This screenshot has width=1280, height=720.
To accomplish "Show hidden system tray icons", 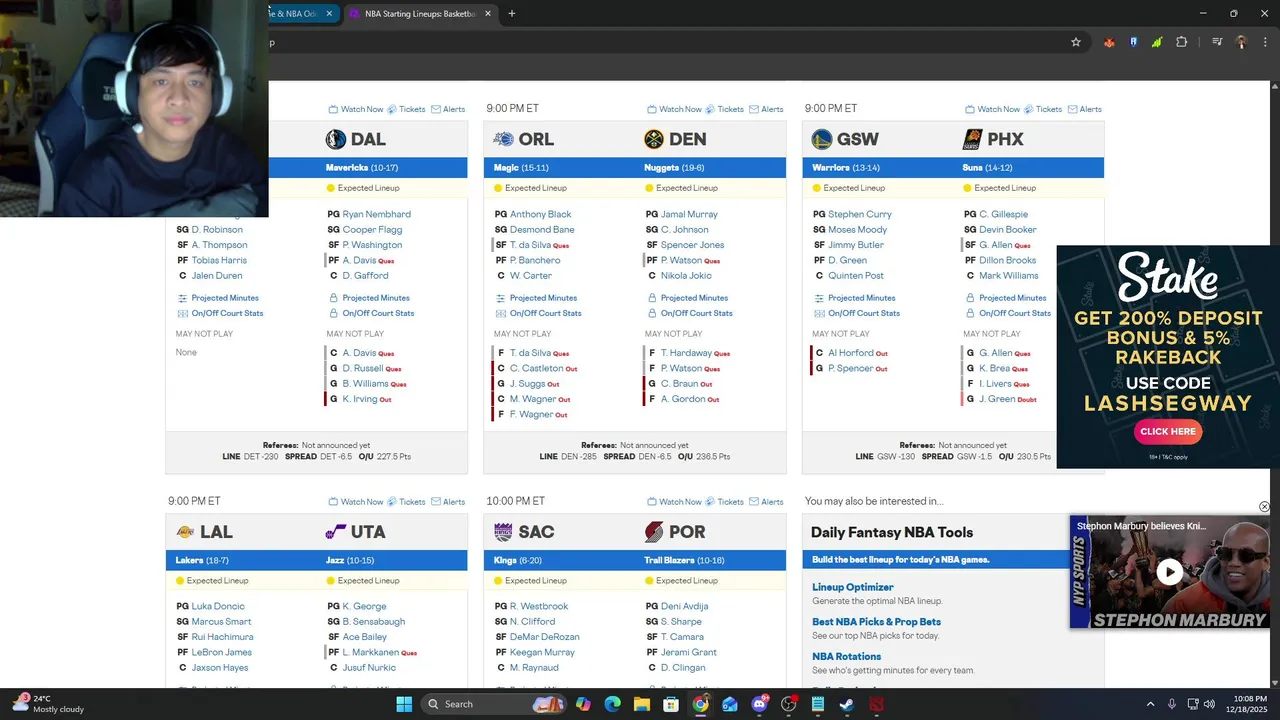I will 1150,704.
